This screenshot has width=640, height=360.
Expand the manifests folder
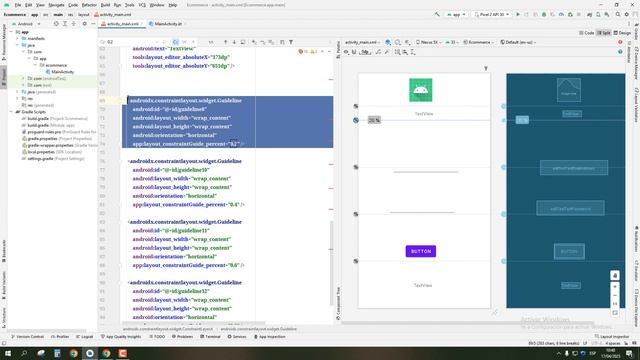click(x=18, y=38)
